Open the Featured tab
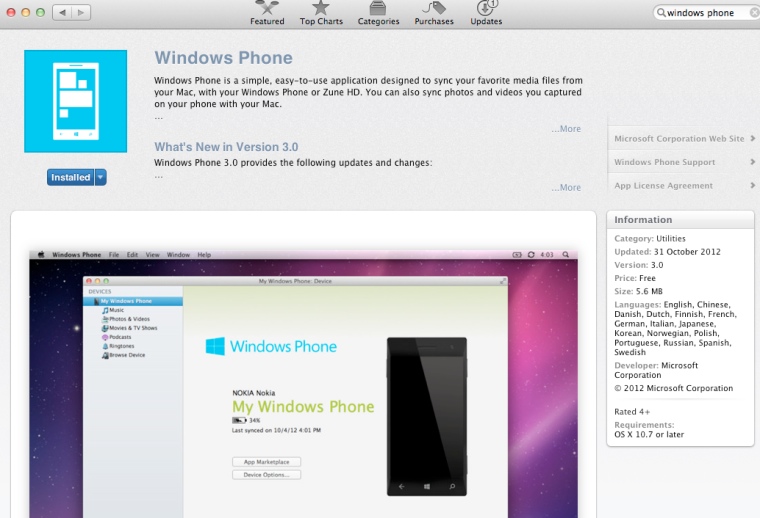Viewport: 760px width, 518px height. click(267, 14)
